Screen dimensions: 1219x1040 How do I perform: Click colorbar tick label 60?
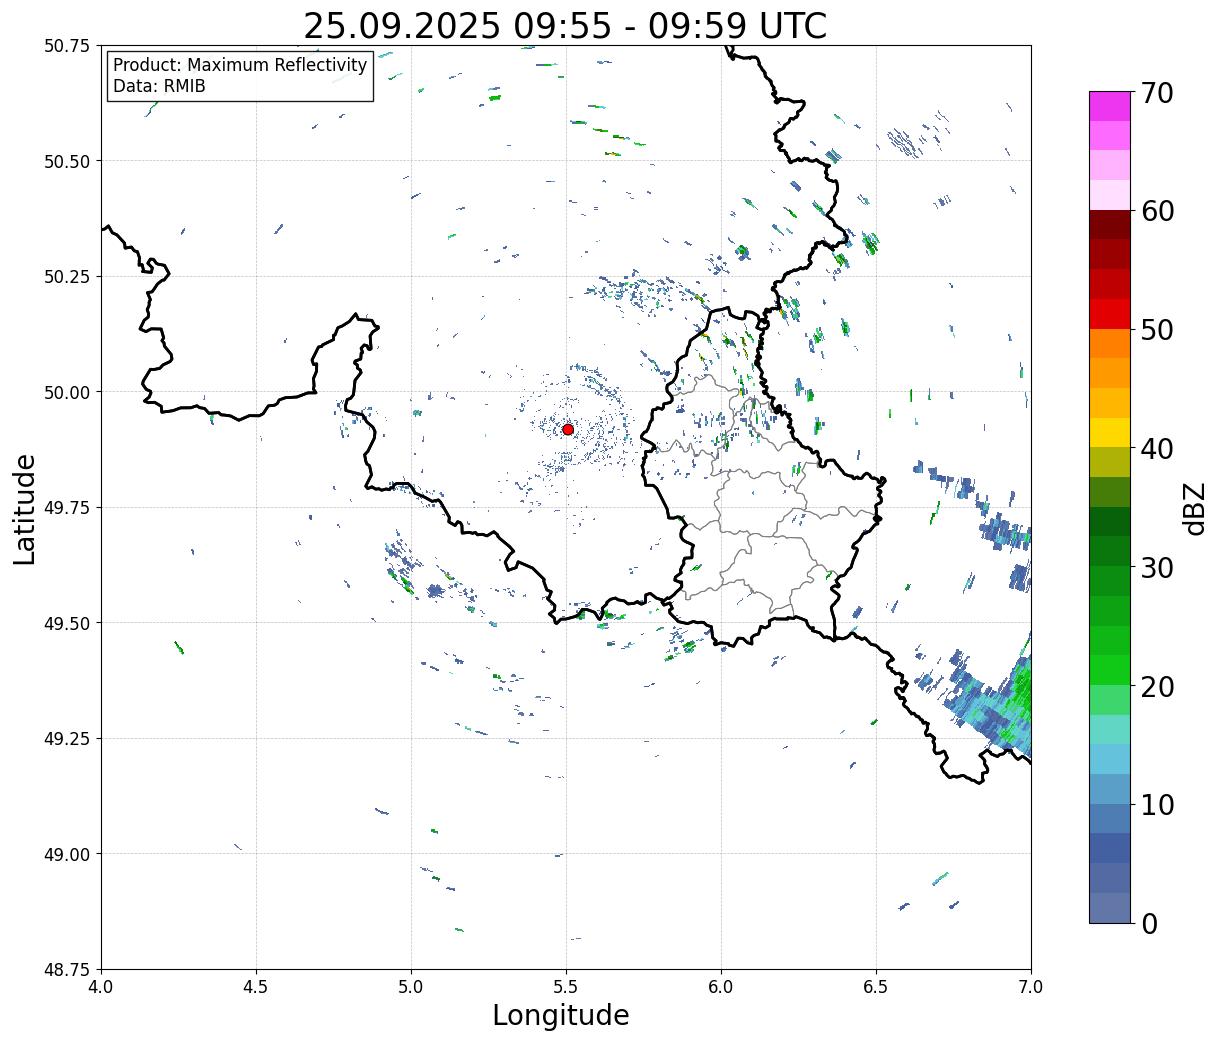click(1157, 211)
